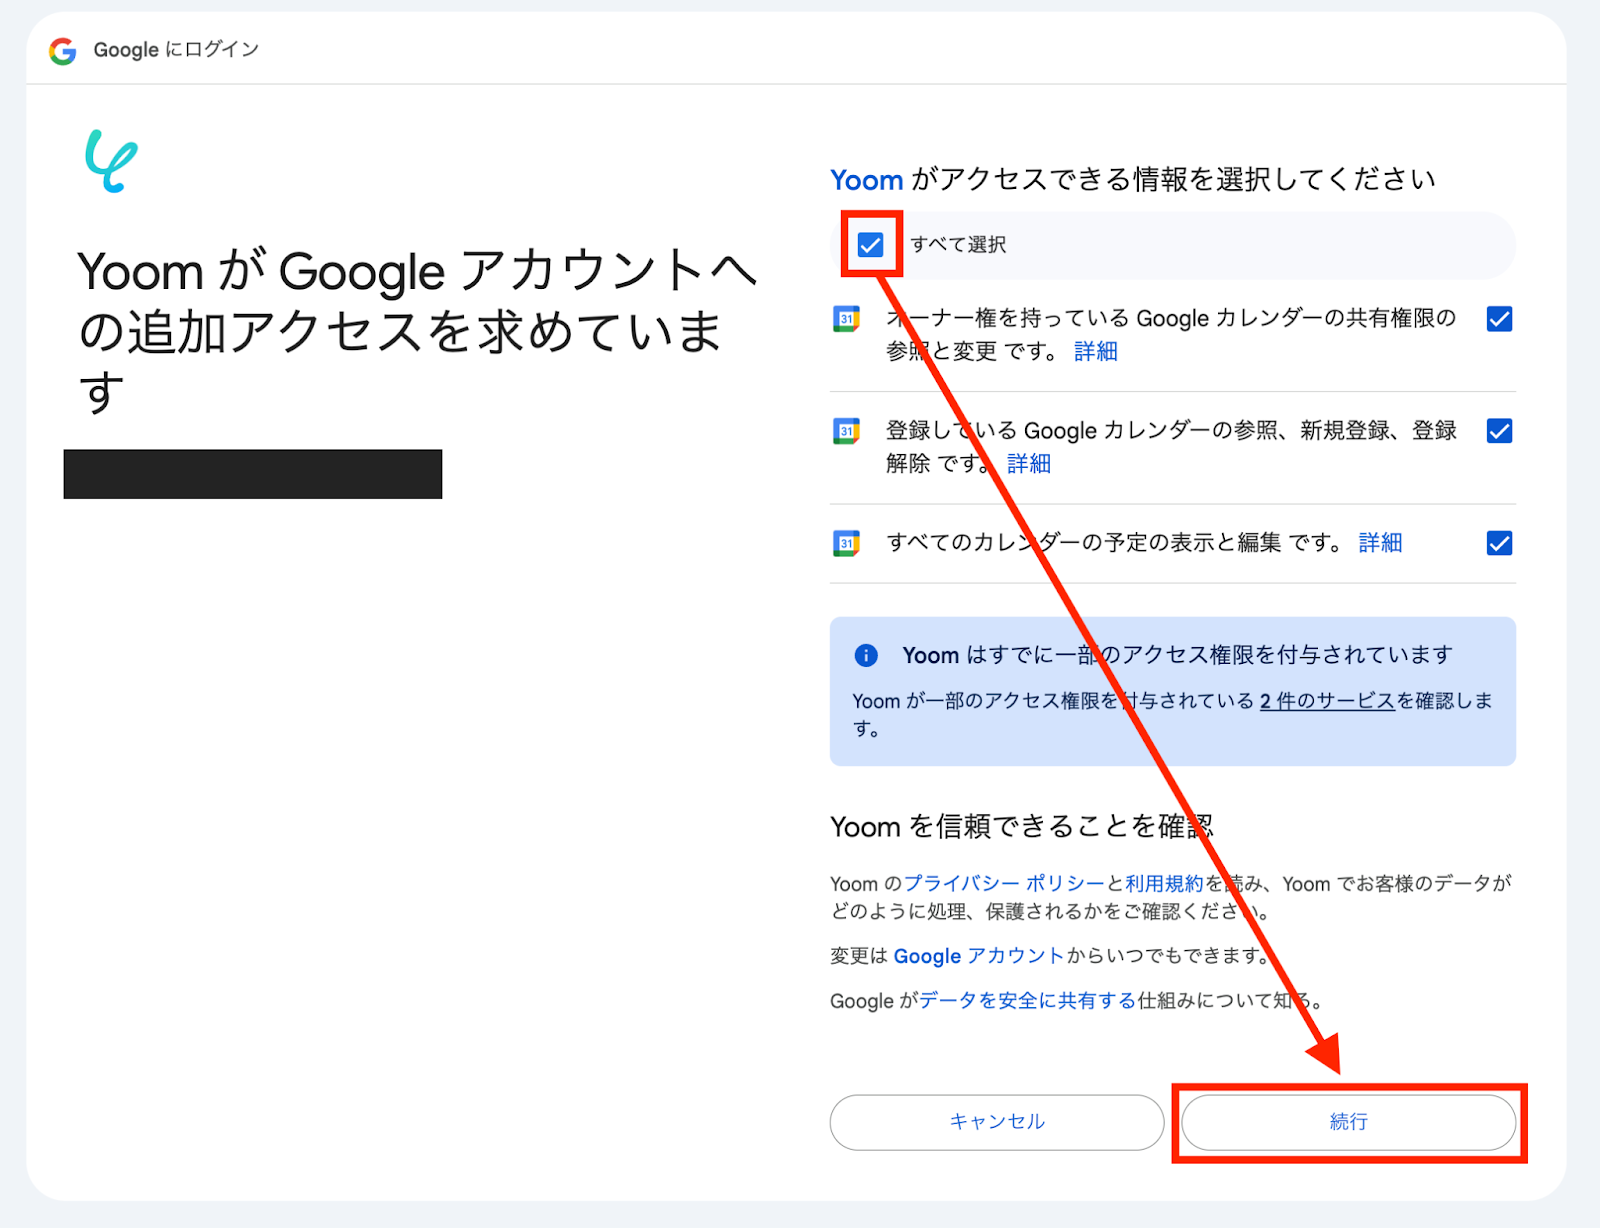Screen dimensions: 1600x1228
Task: Open the プライバシー ポリシー link
Action: pyautogui.click(x=1004, y=884)
